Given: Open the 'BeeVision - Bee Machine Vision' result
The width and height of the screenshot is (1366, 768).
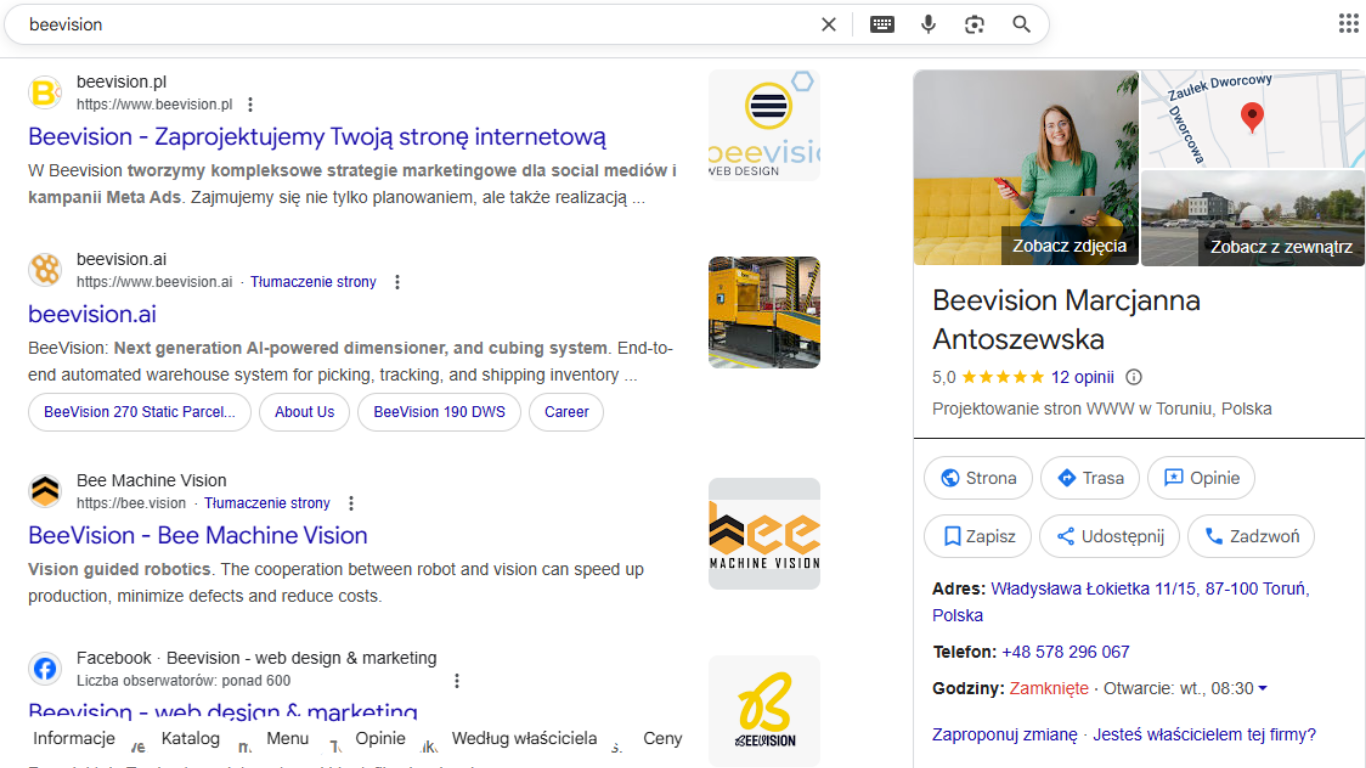Looking at the screenshot, I should pyautogui.click(x=198, y=535).
